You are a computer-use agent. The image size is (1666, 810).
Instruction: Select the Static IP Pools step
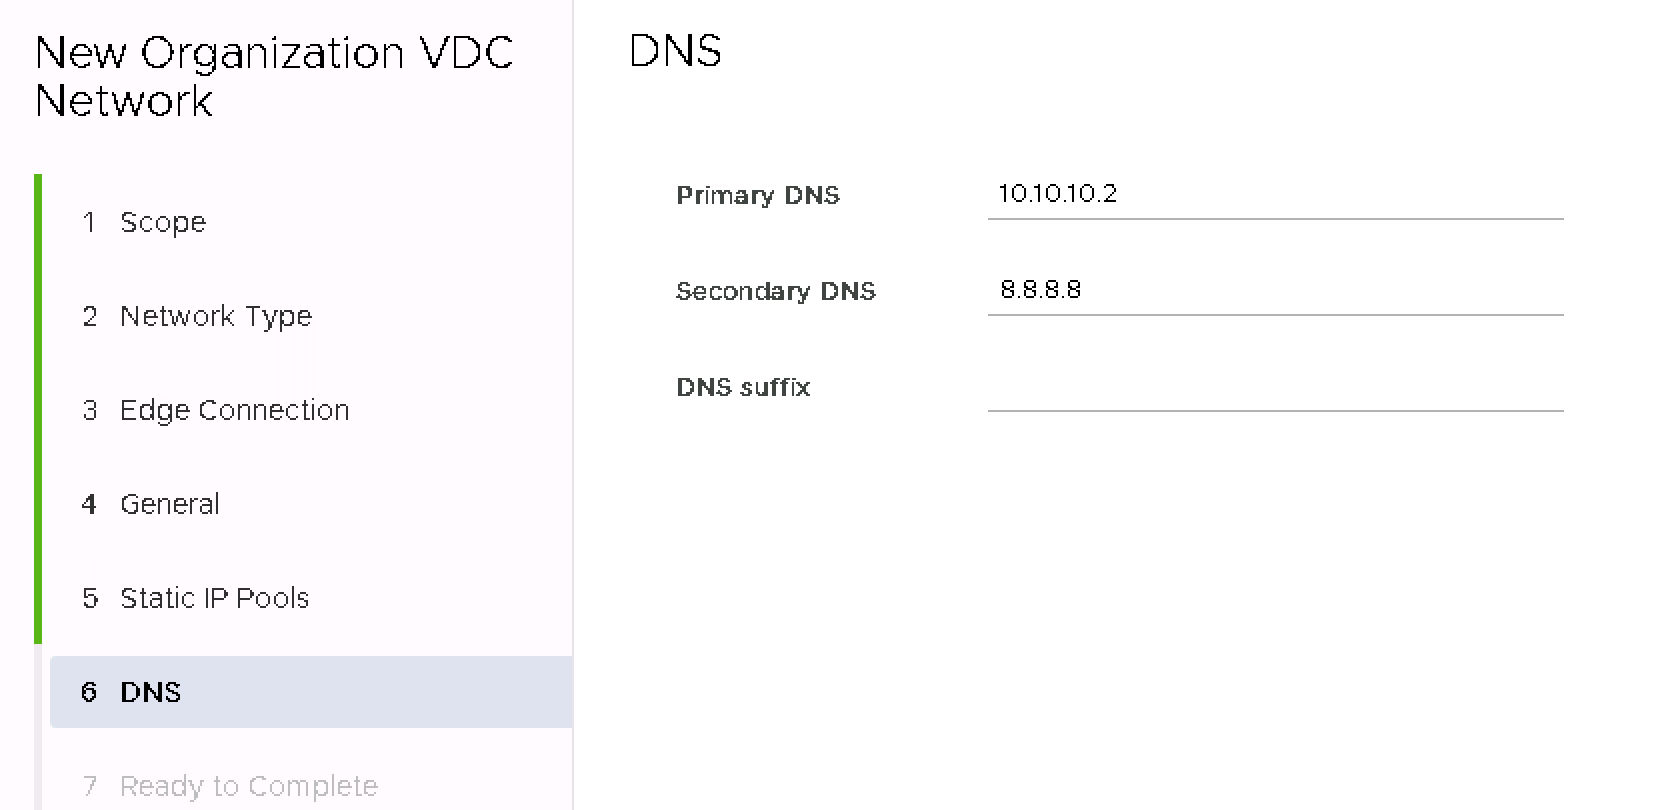(x=214, y=598)
